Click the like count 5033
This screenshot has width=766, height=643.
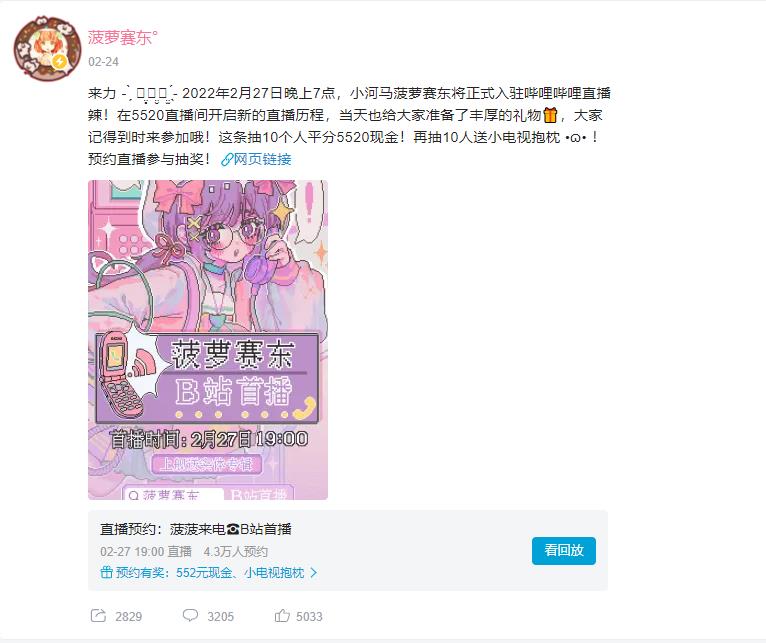point(309,616)
